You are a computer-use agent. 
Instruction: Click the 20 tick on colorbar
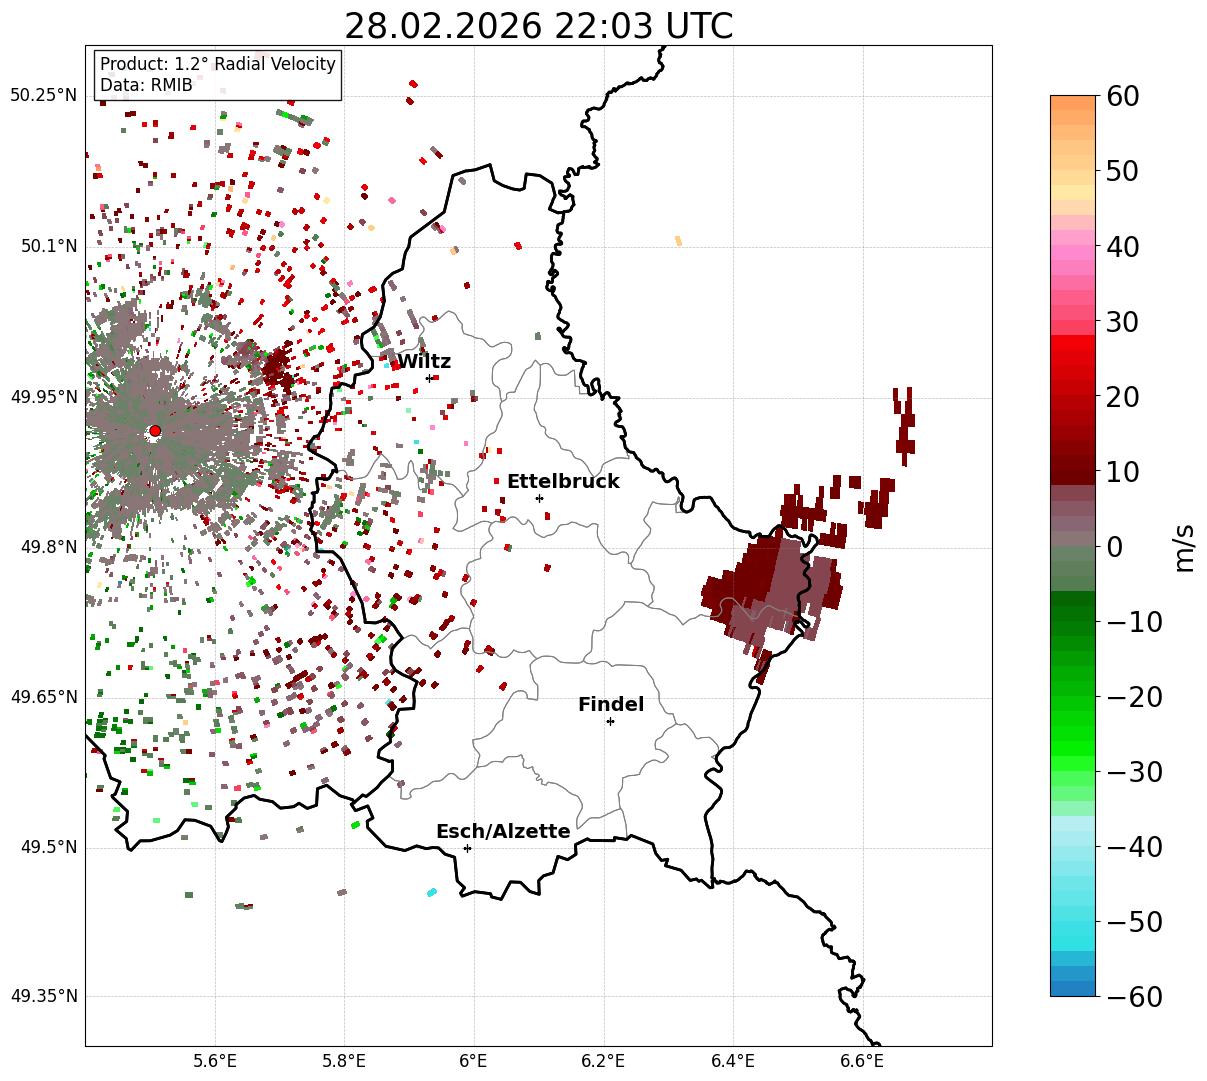(1124, 396)
